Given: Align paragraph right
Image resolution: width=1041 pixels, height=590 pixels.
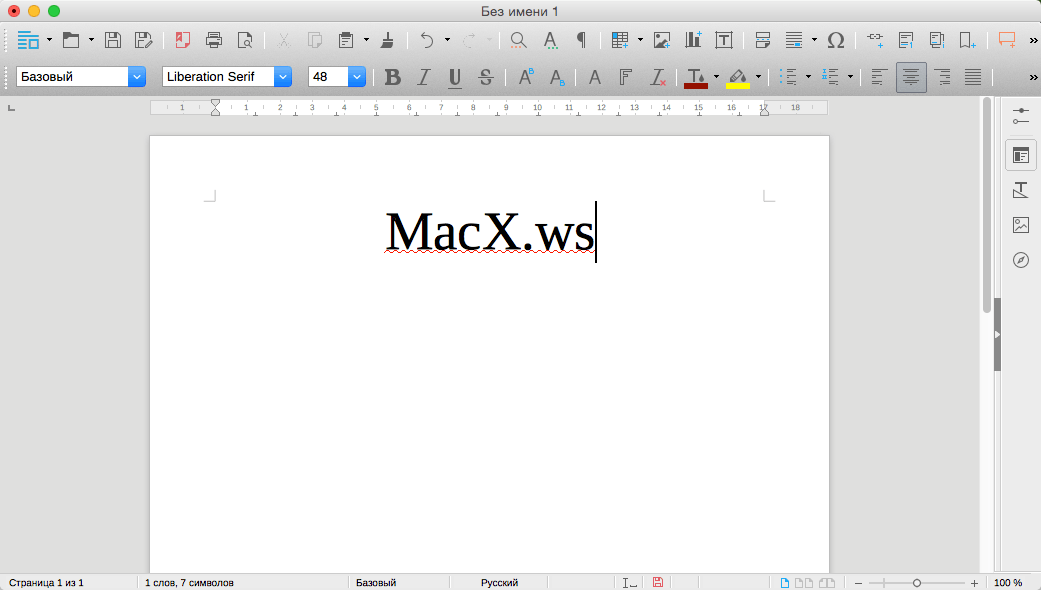Looking at the screenshot, I should coord(942,77).
